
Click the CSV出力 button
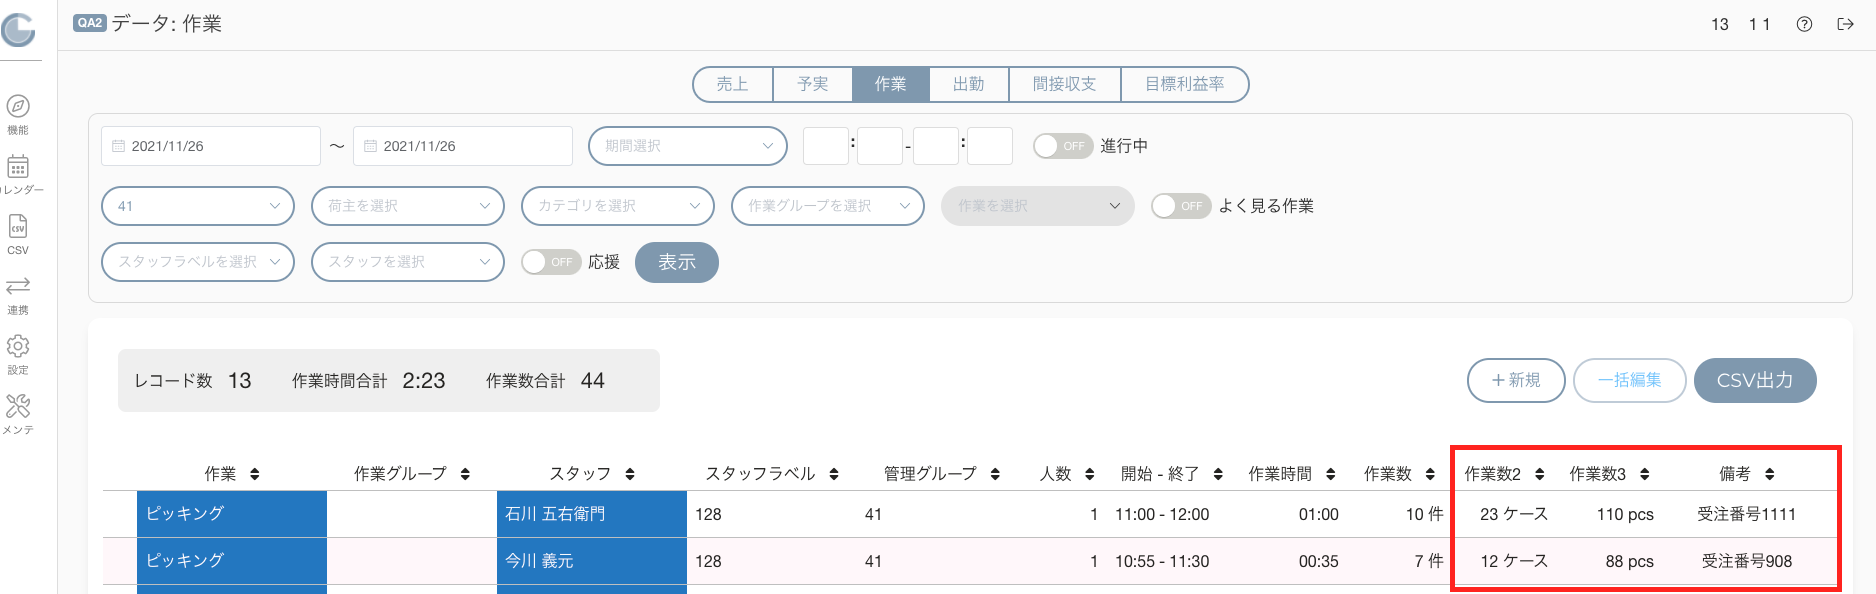(x=1755, y=380)
